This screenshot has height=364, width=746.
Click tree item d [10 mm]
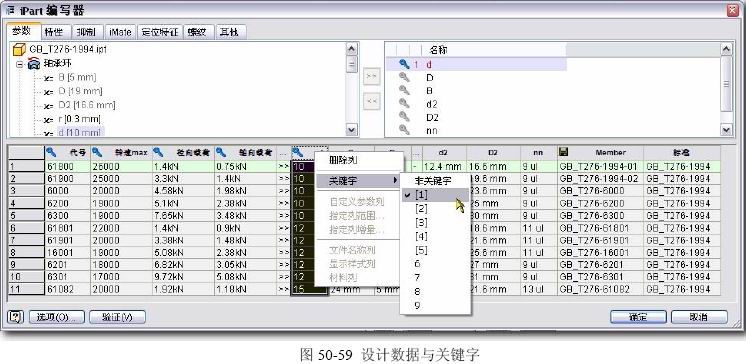[x=80, y=132]
